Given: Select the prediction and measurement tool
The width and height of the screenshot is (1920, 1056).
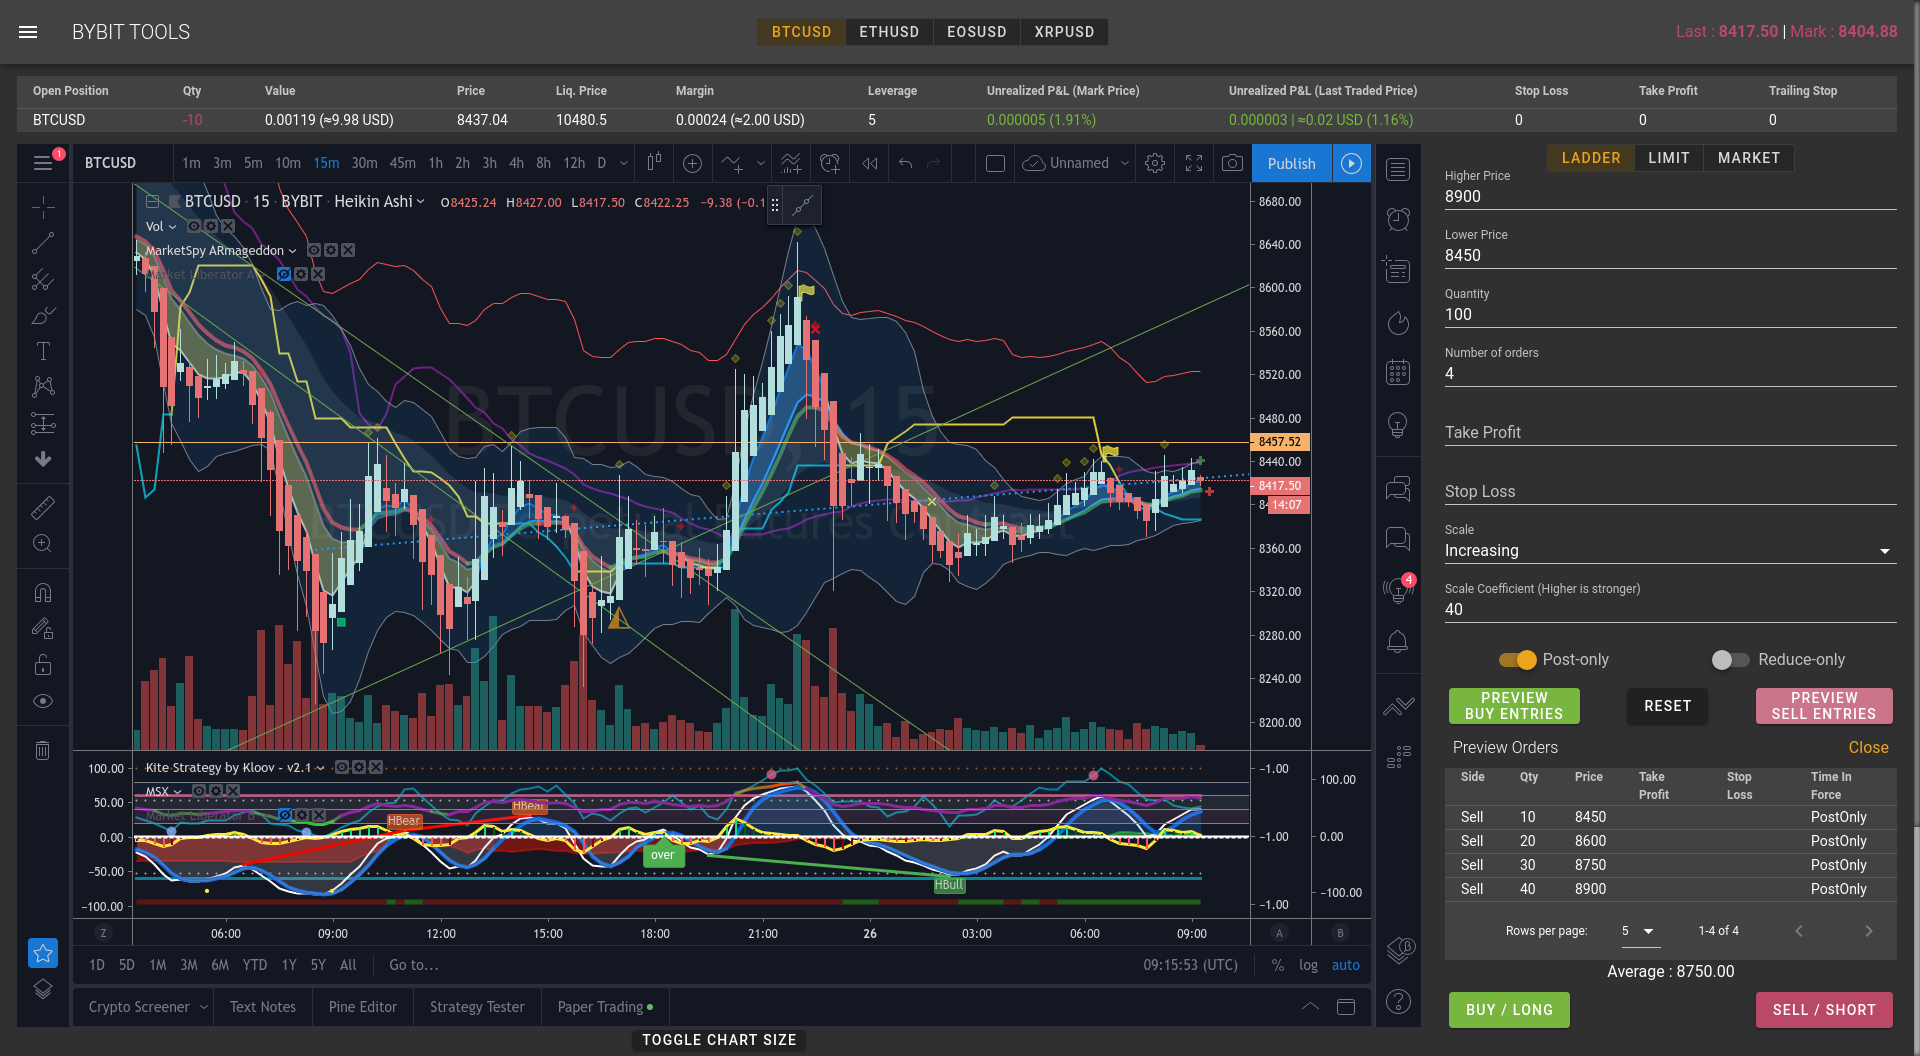Looking at the screenshot, I should (43, 423).
